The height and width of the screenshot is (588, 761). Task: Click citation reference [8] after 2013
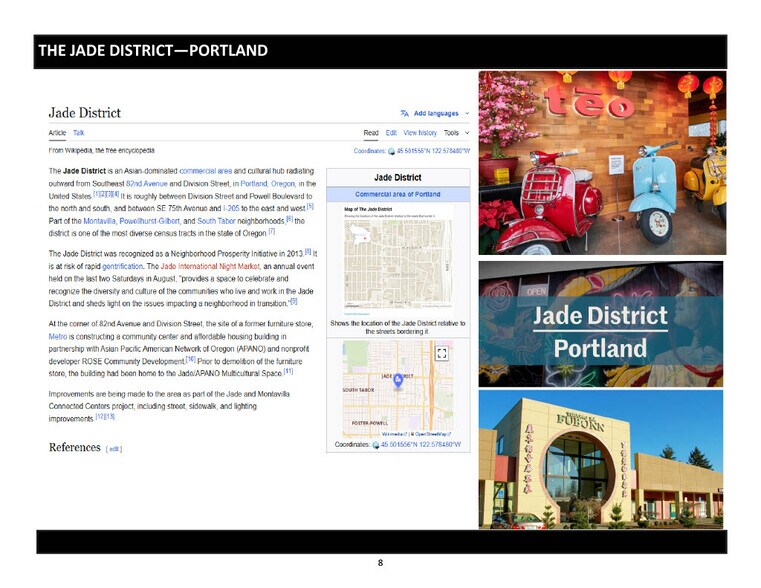308,252
